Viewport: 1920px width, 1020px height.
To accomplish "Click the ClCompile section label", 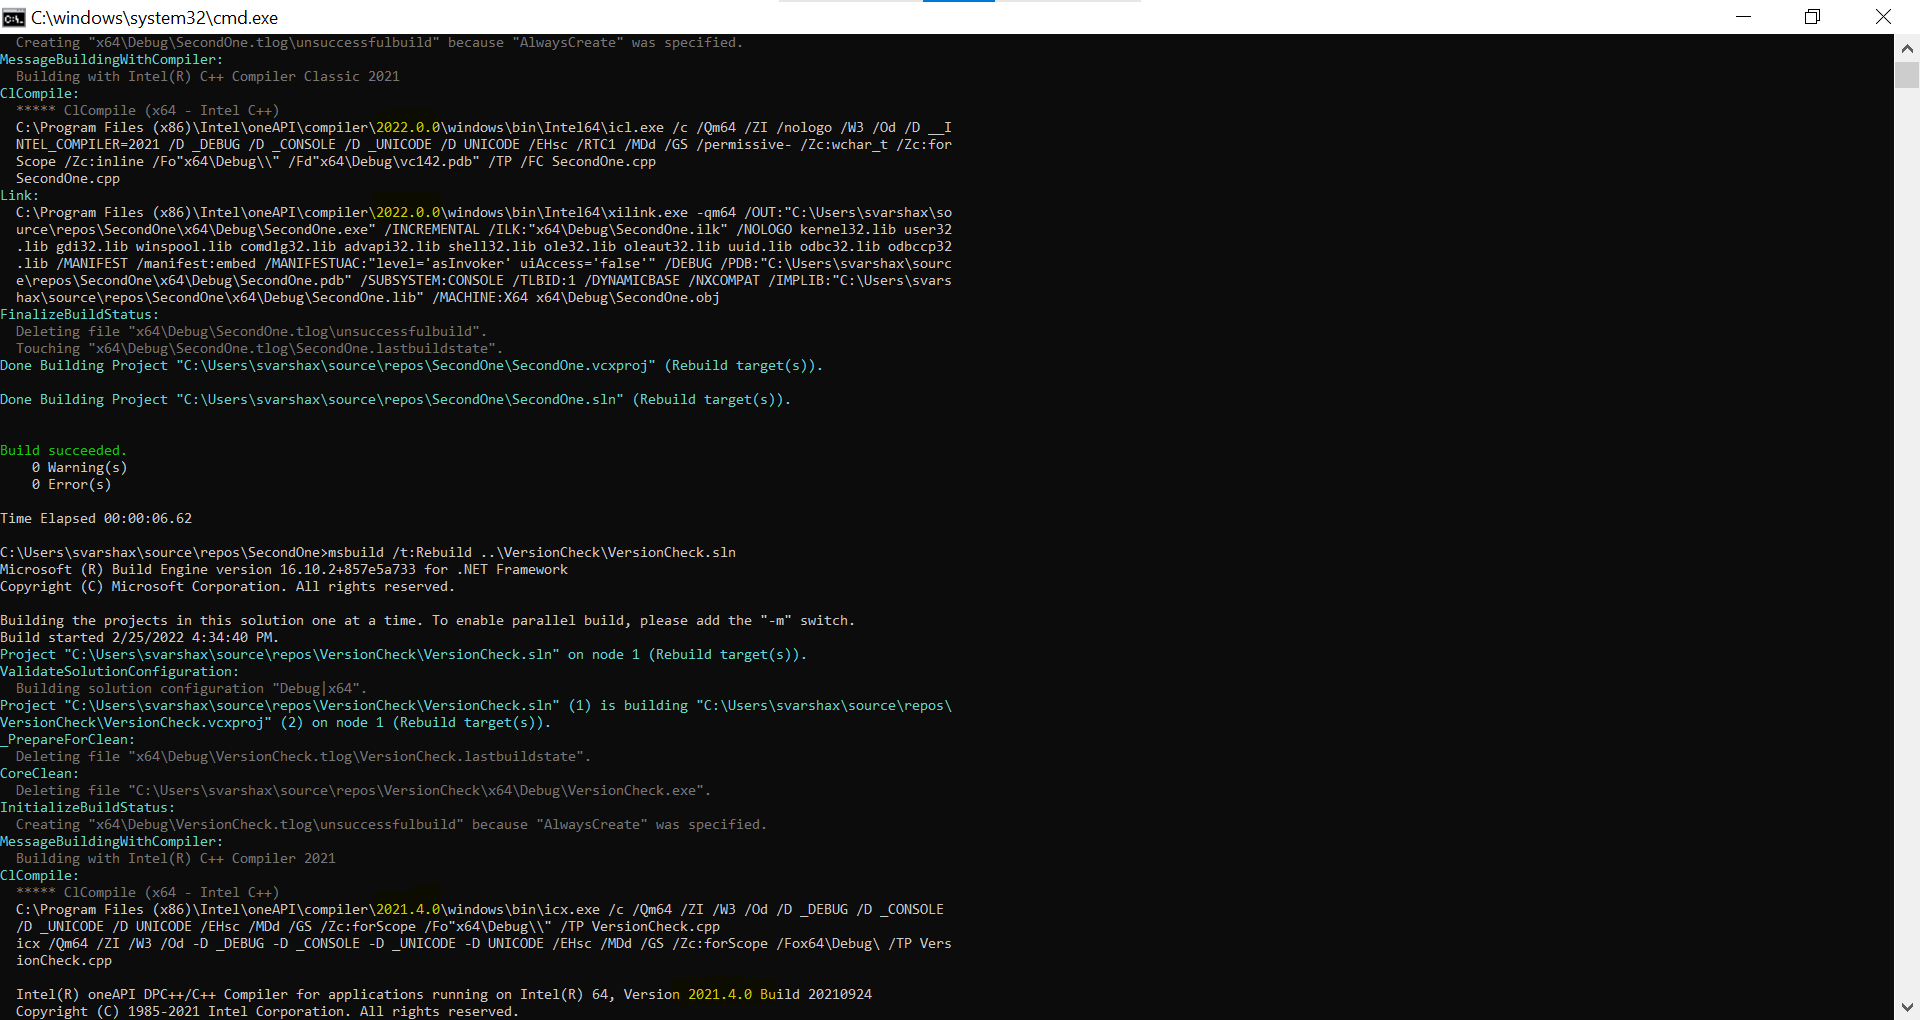I will click(x=38, y=93).
